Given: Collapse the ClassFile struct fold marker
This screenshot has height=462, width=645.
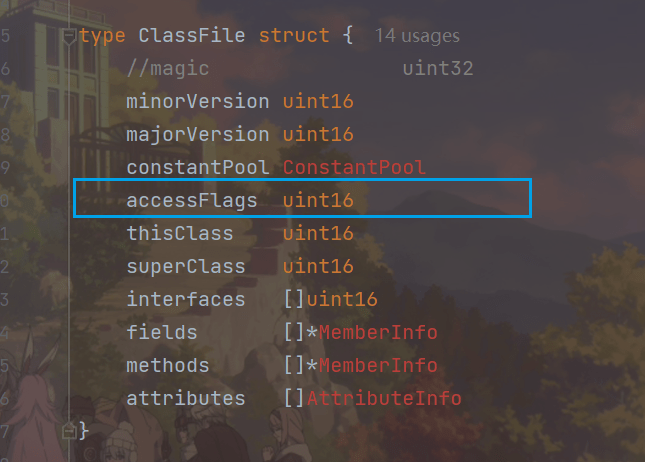Looking at the screenshot, I should pyautogui.click(x=68, y=36).
